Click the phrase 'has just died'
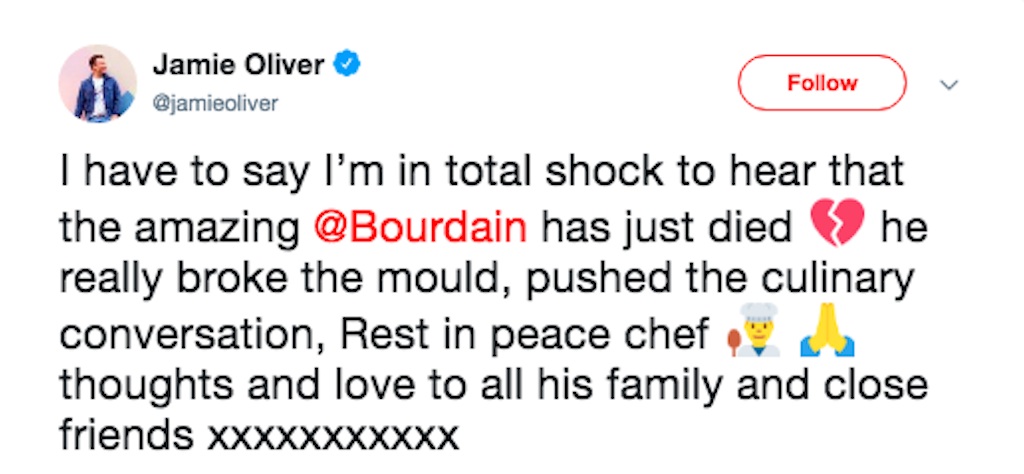The width and height of the screenshot is (1024, 474). 665,228
